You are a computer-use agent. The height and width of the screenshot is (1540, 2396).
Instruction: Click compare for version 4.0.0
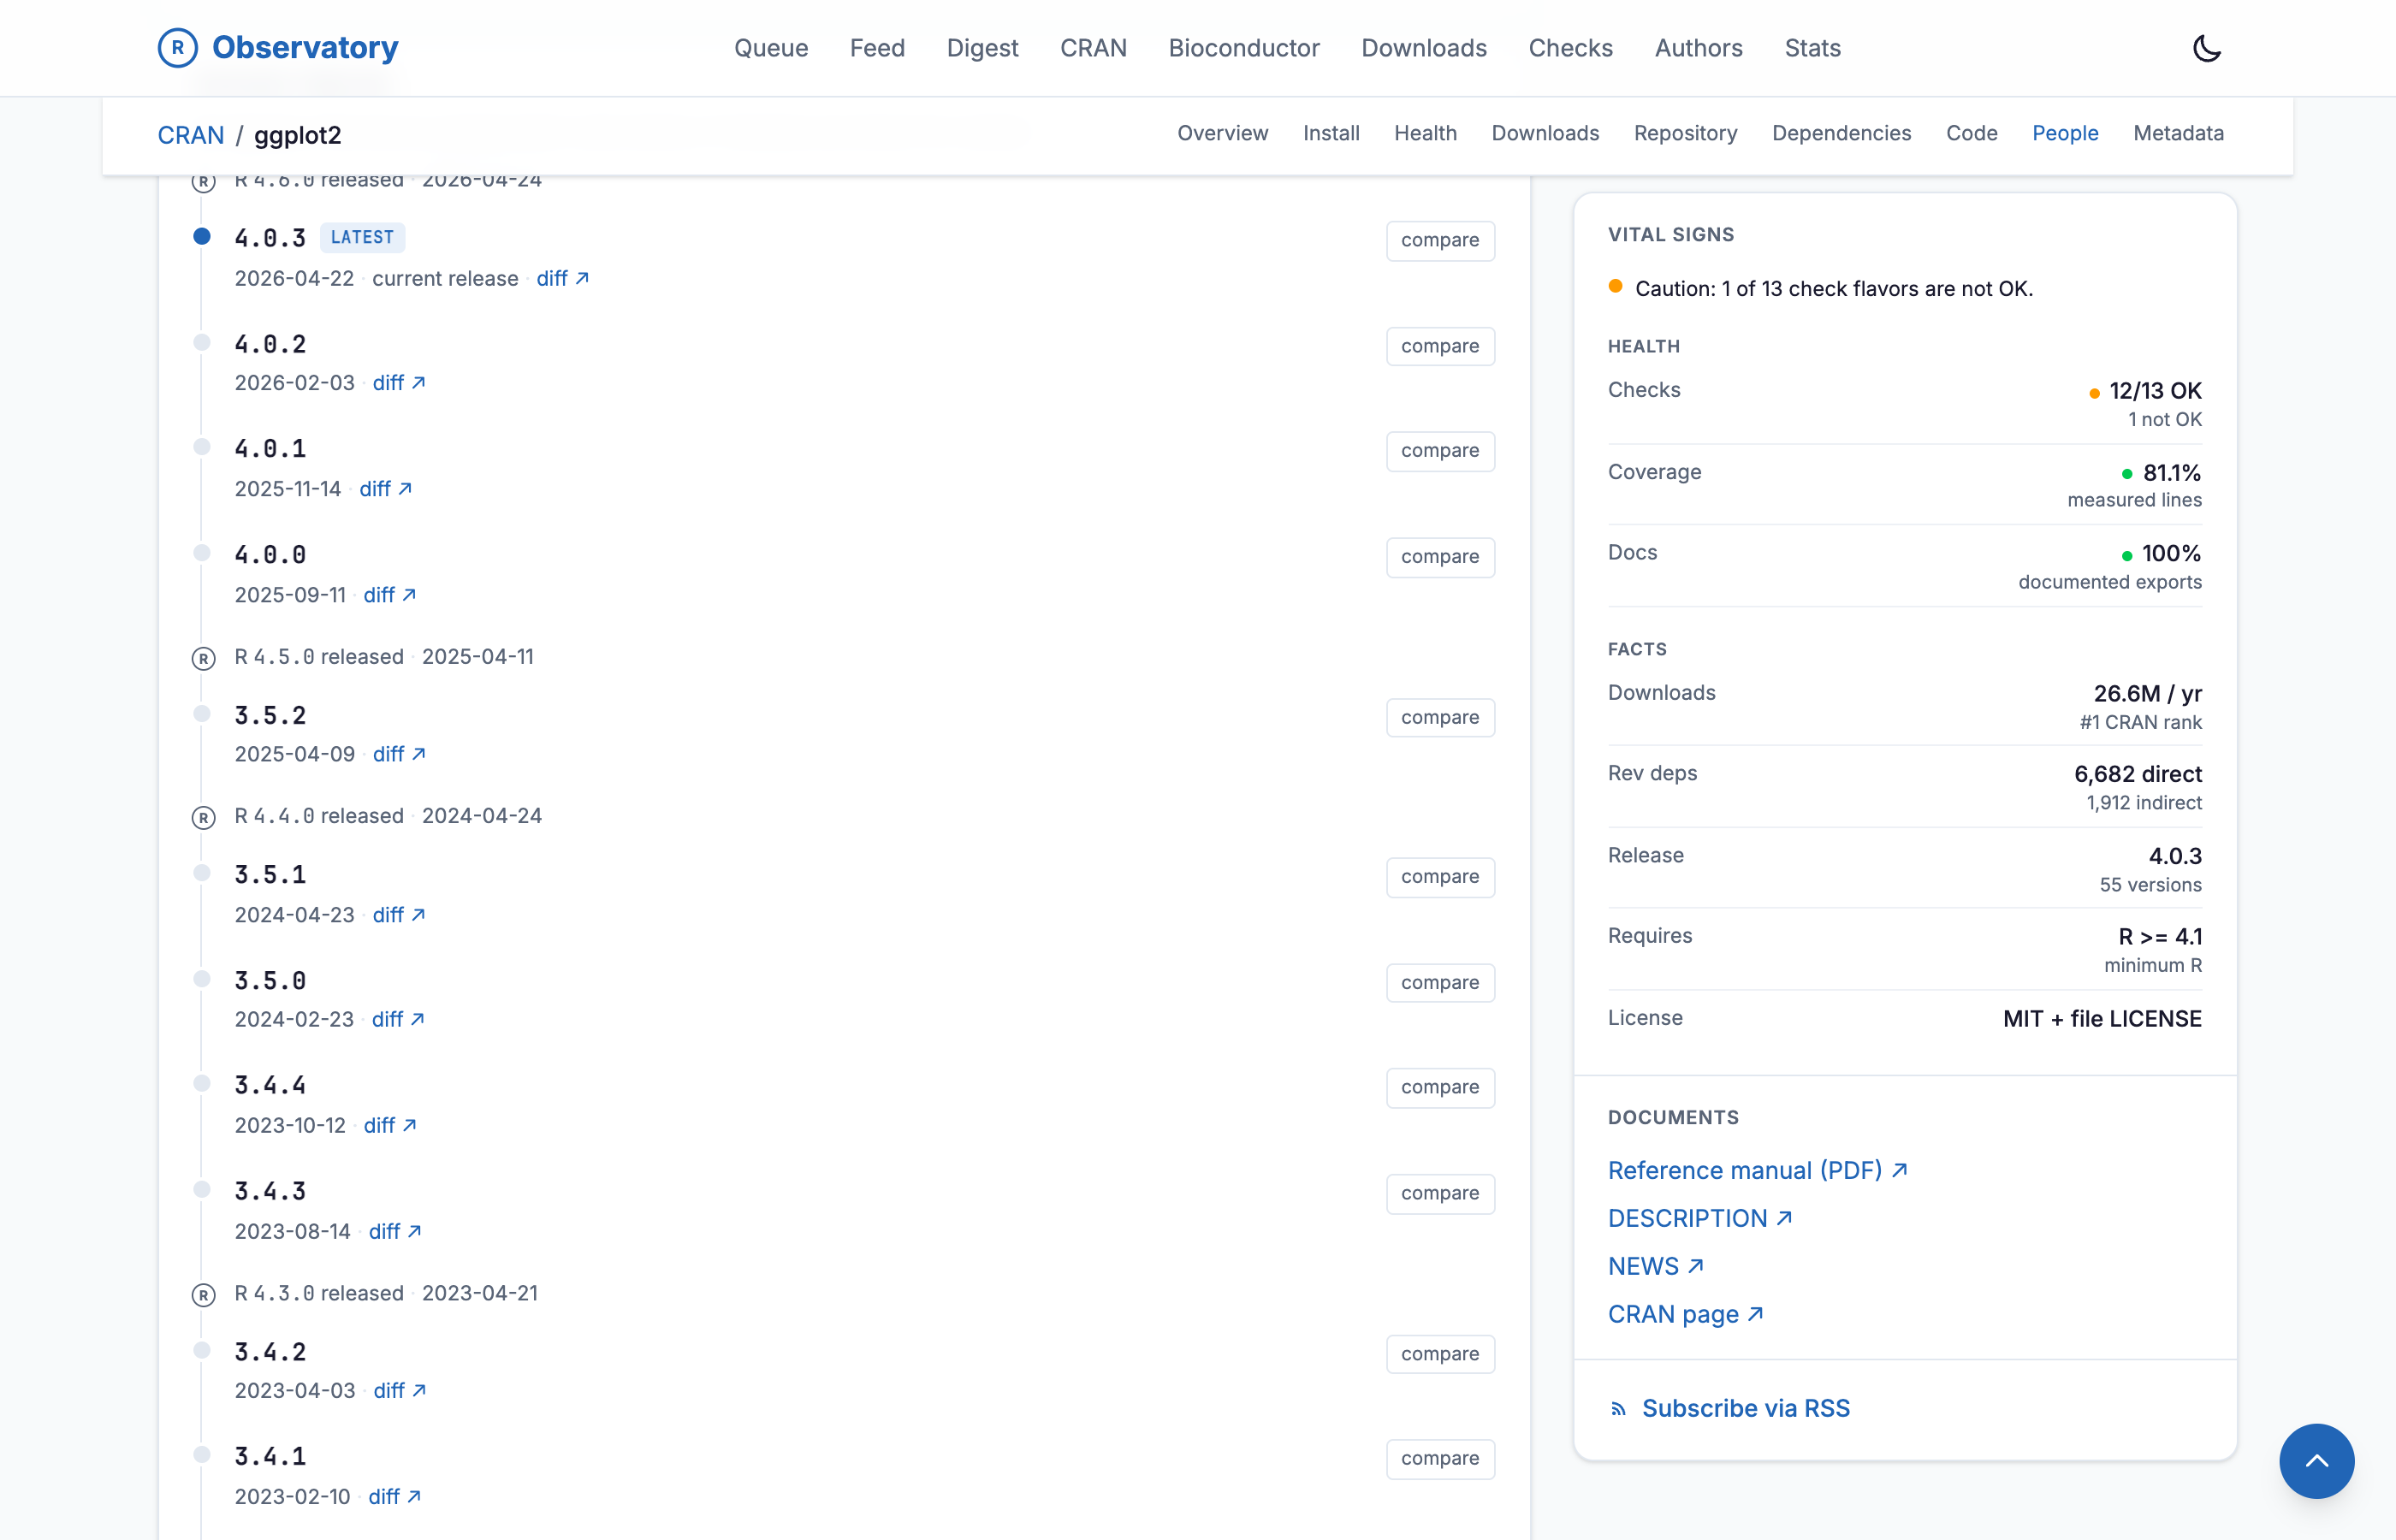point(1439,557)
